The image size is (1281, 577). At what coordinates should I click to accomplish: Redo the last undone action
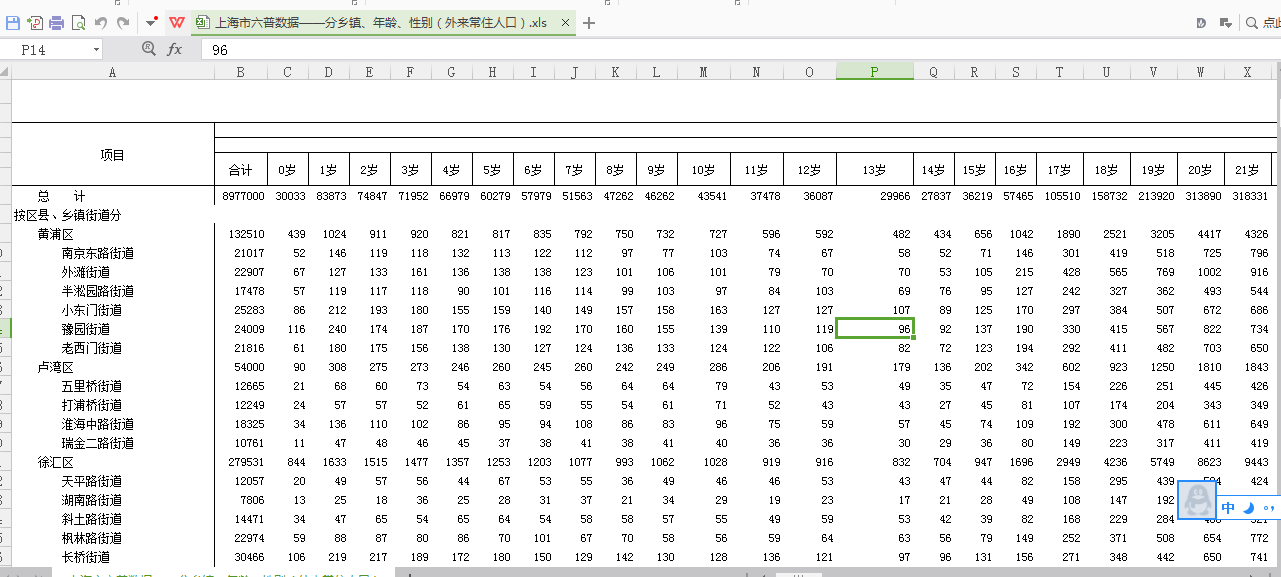tap(123, 23)
